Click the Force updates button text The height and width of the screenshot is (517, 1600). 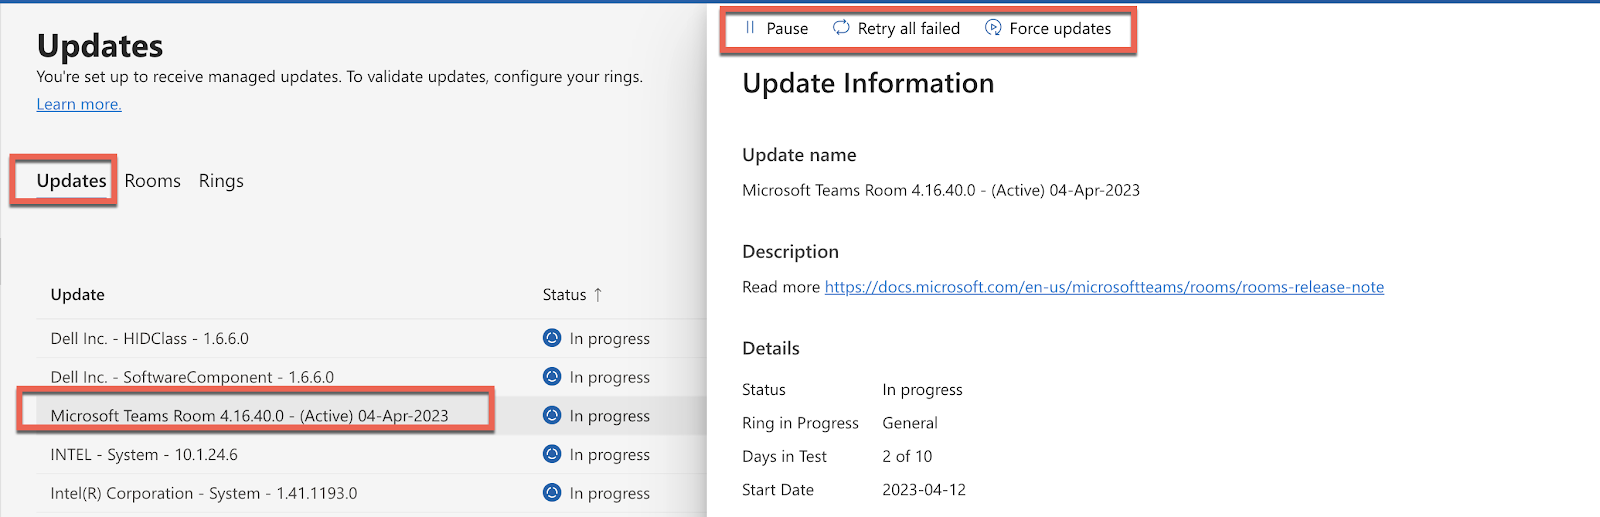pos(1060,29)
